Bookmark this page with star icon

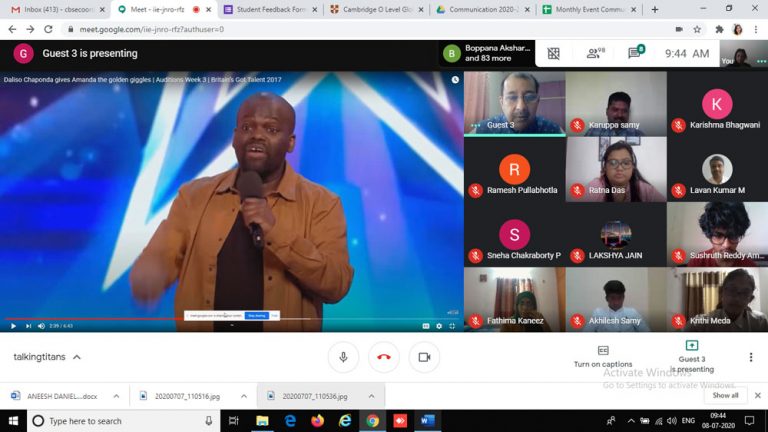[x=697, y=29]
